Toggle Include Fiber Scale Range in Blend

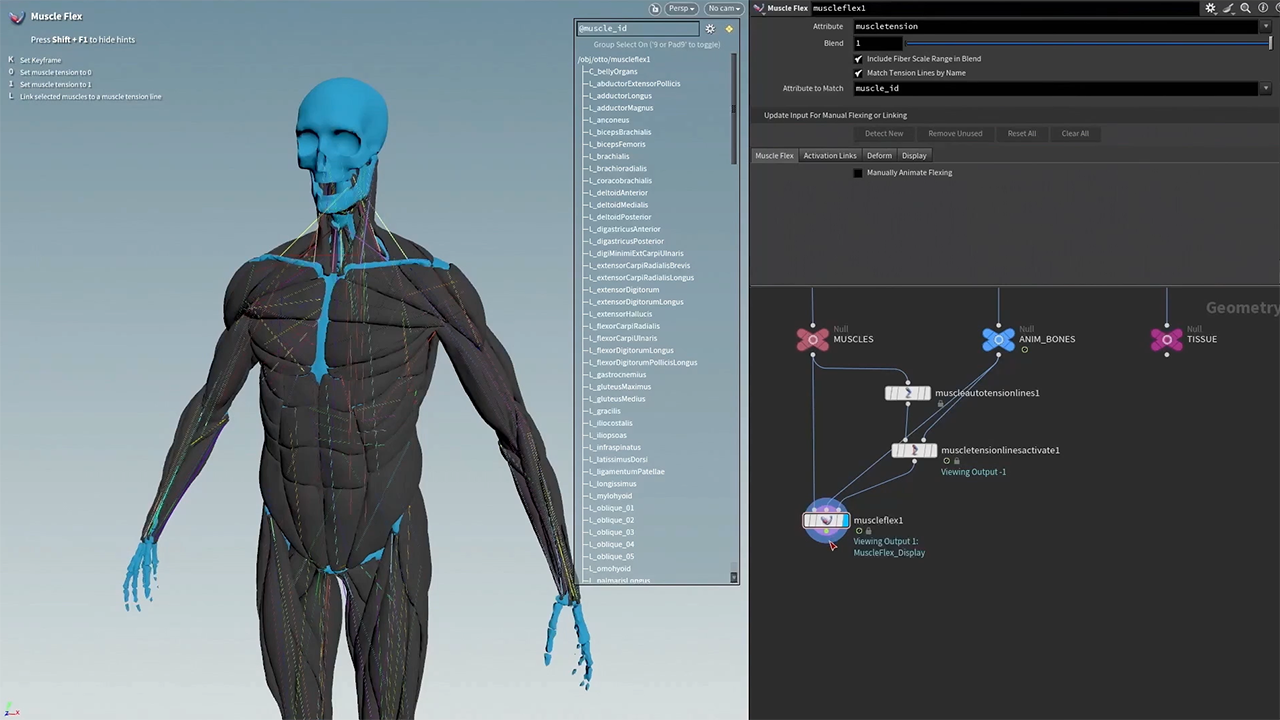[x=858, y=59]
